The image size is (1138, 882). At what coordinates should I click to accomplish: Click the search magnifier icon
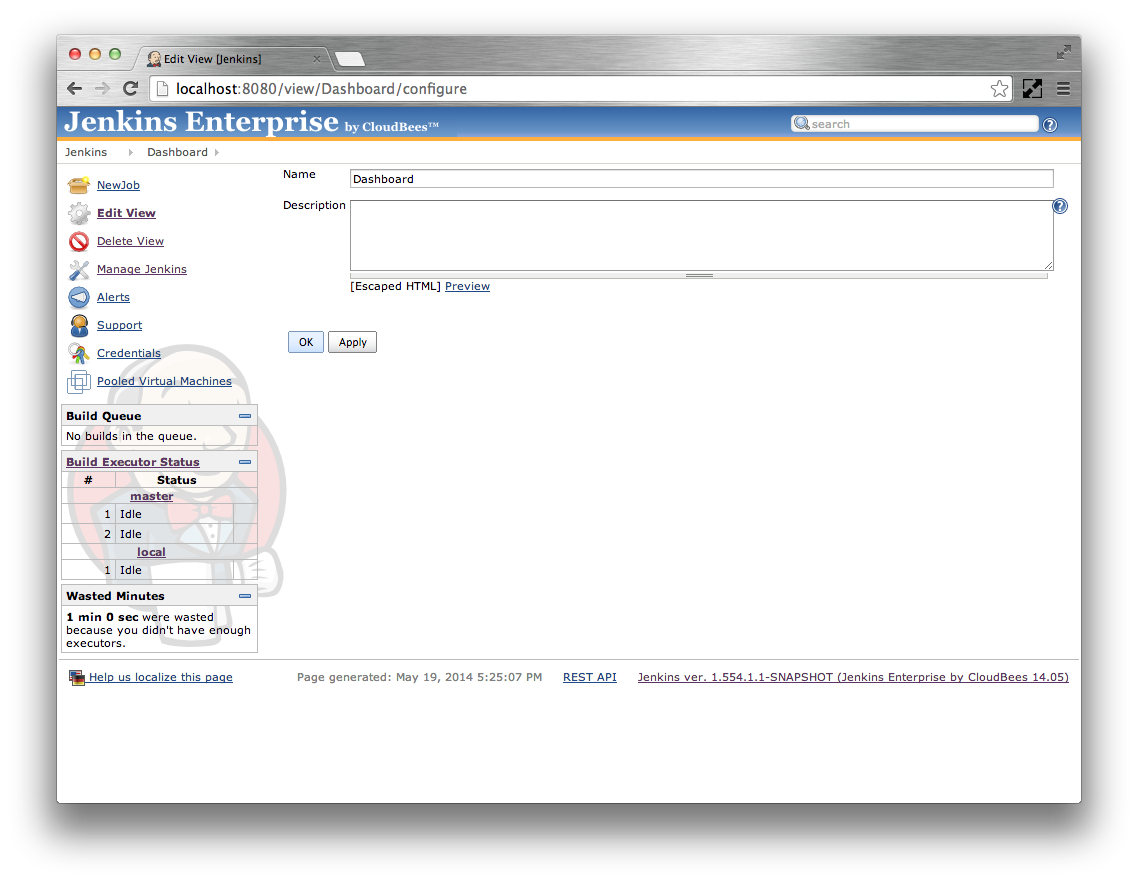point(801,123)
